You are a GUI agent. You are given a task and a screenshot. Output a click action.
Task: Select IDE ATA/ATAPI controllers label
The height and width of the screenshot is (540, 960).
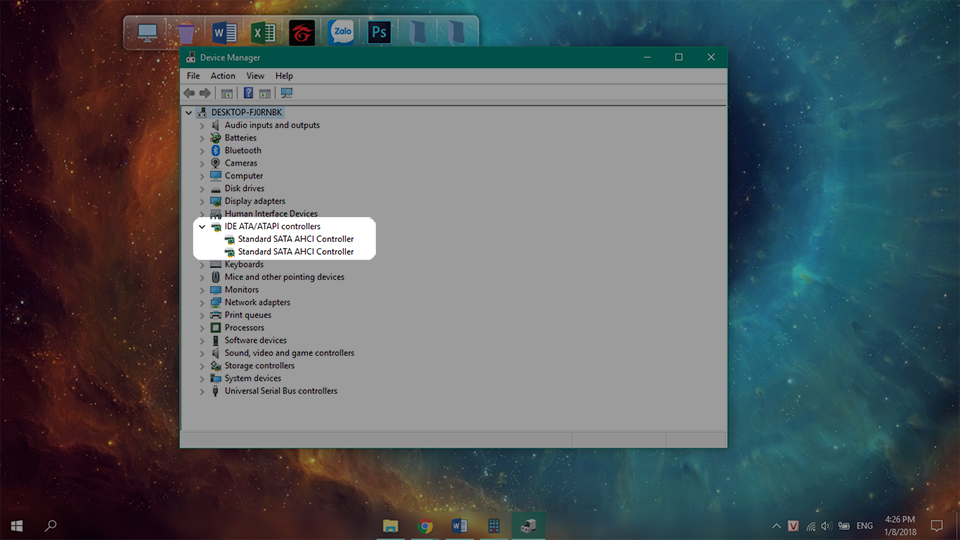(x=272, y=226)
